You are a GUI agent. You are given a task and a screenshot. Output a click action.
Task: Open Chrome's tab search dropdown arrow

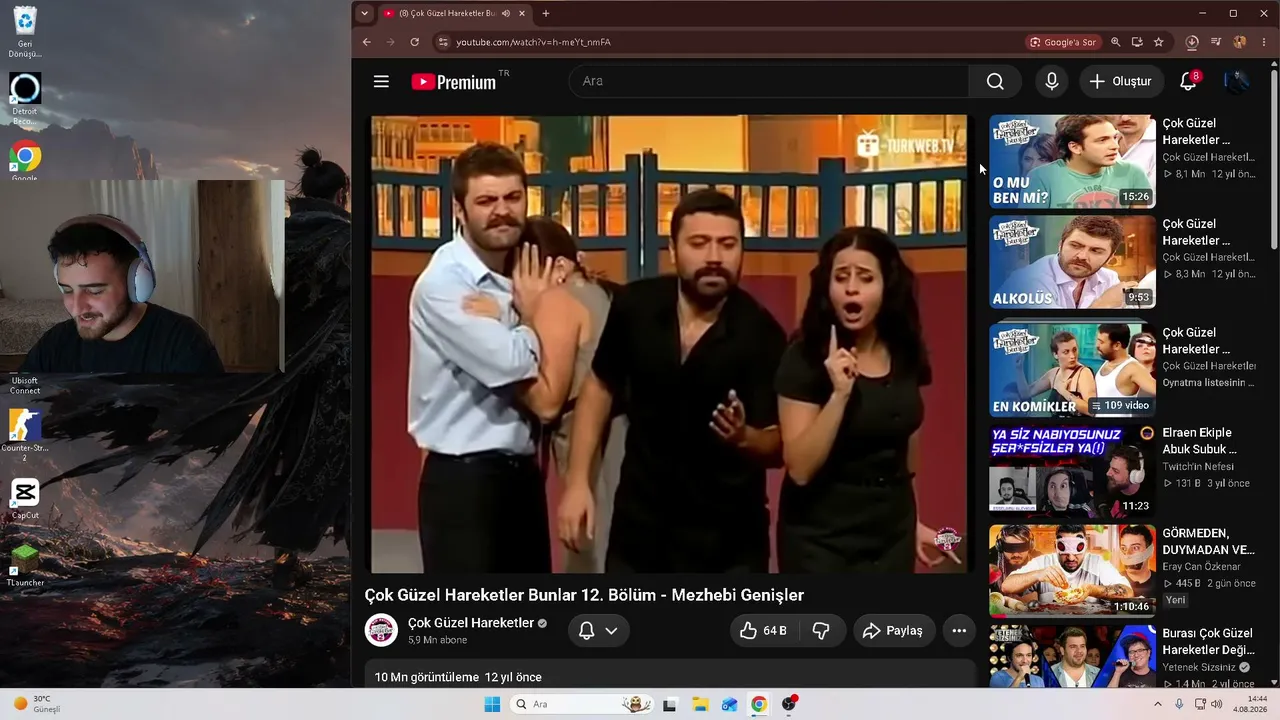click(364, 13)
